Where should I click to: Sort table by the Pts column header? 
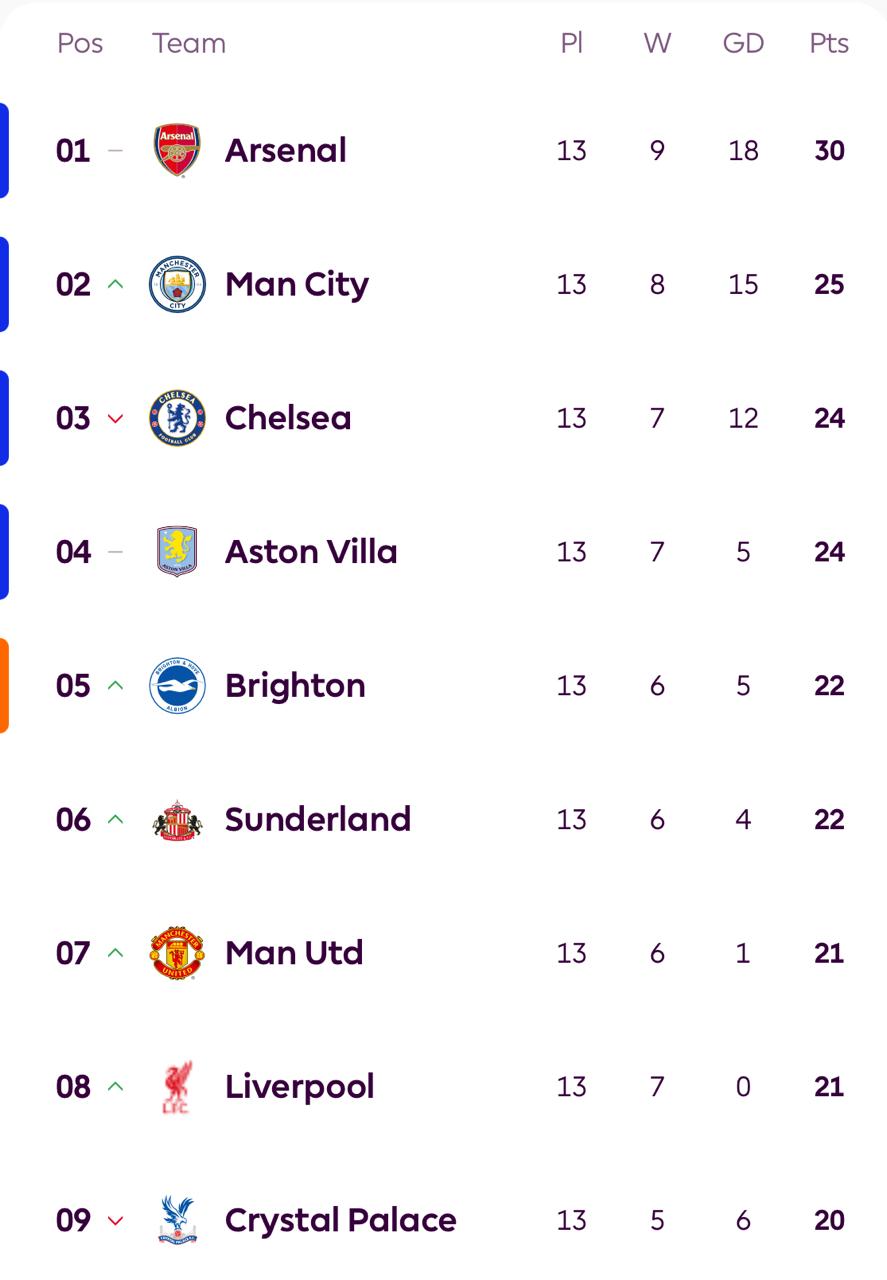[x=829, y=44]
